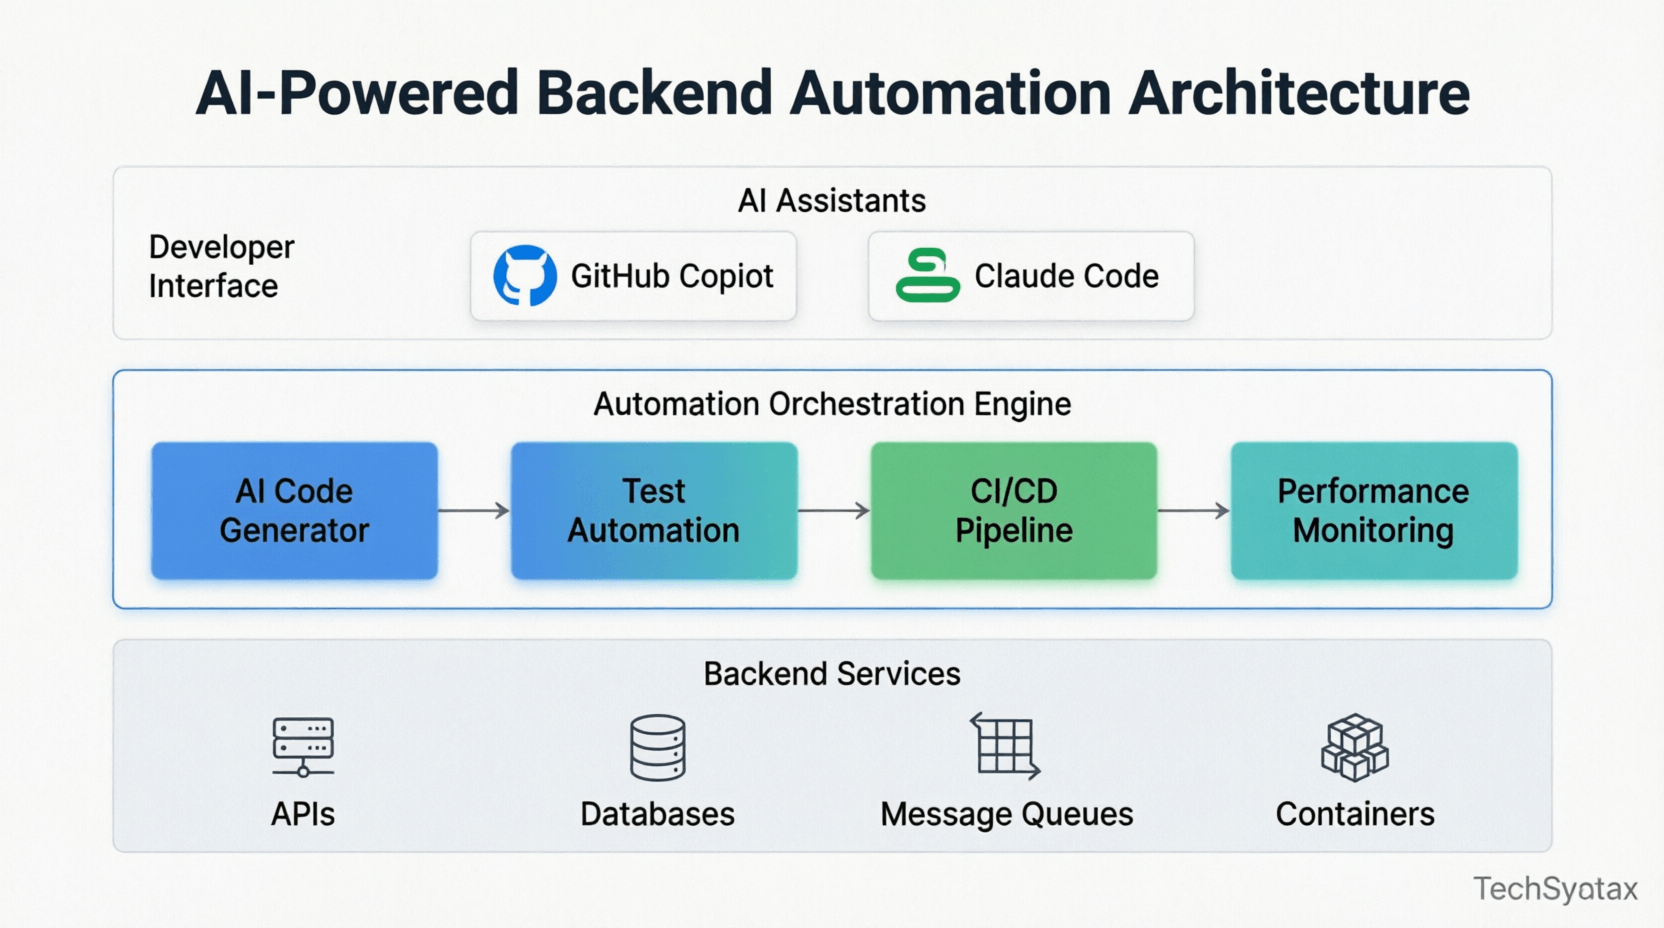Viewport: 1664px width, 928px height.
Task: Click the APIs server stack icon
Action: 301,744
